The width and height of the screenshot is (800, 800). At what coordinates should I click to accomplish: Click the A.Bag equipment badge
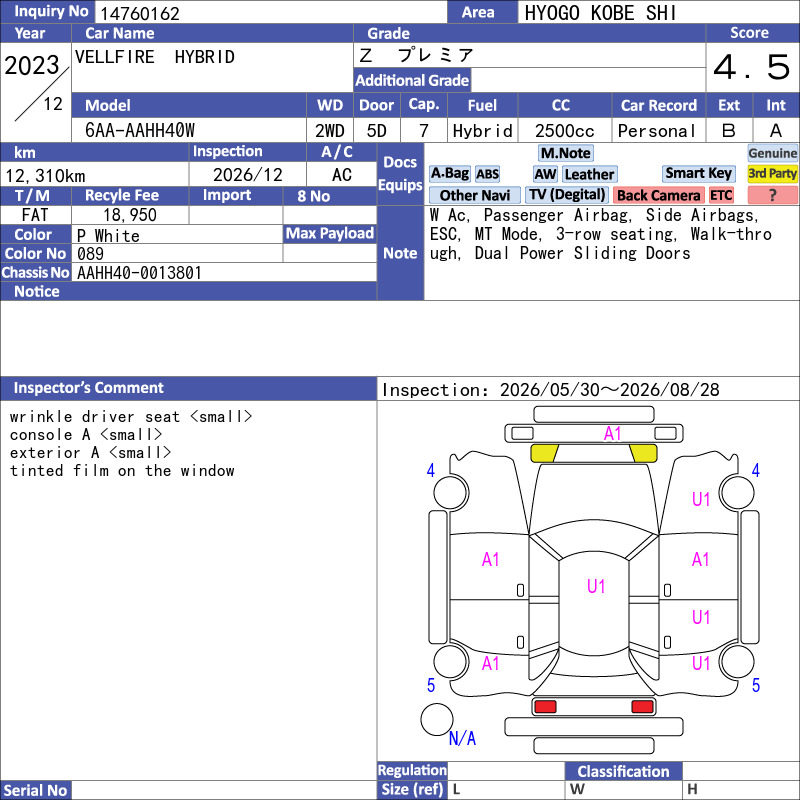(x=449, y=174)
